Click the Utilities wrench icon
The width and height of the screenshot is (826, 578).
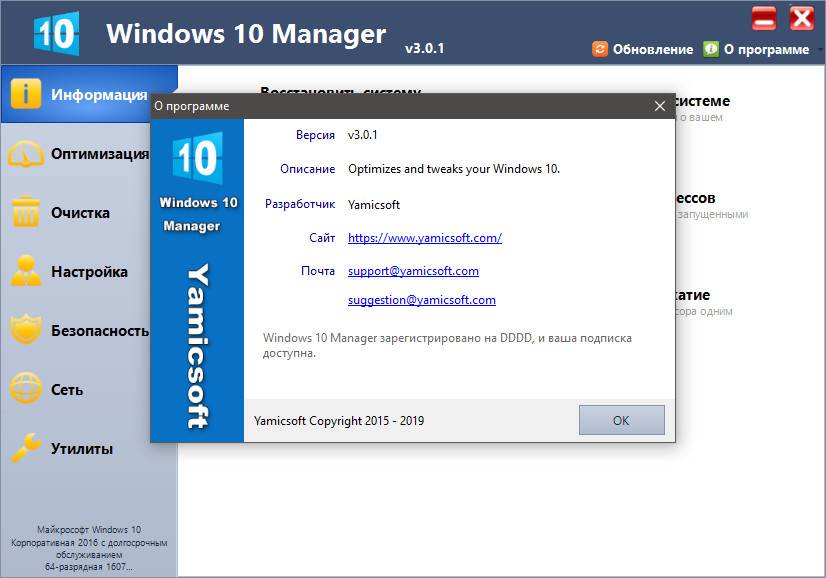point(25,448)
